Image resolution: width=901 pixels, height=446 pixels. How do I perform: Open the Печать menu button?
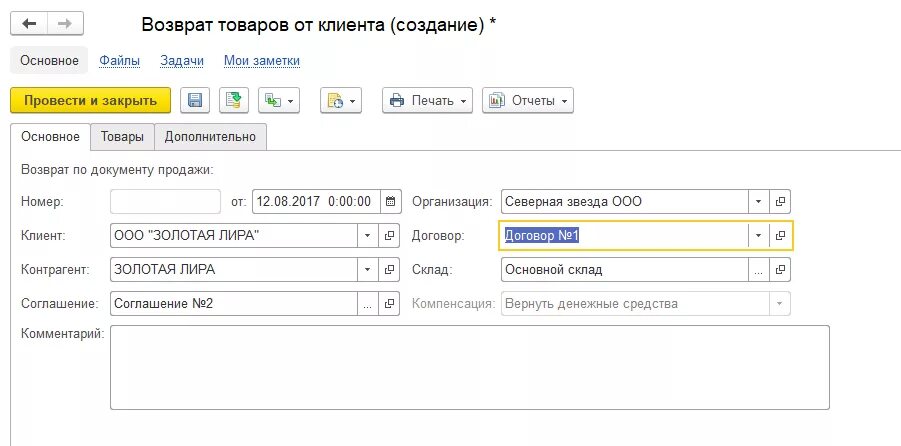click(x=428, y=101)
